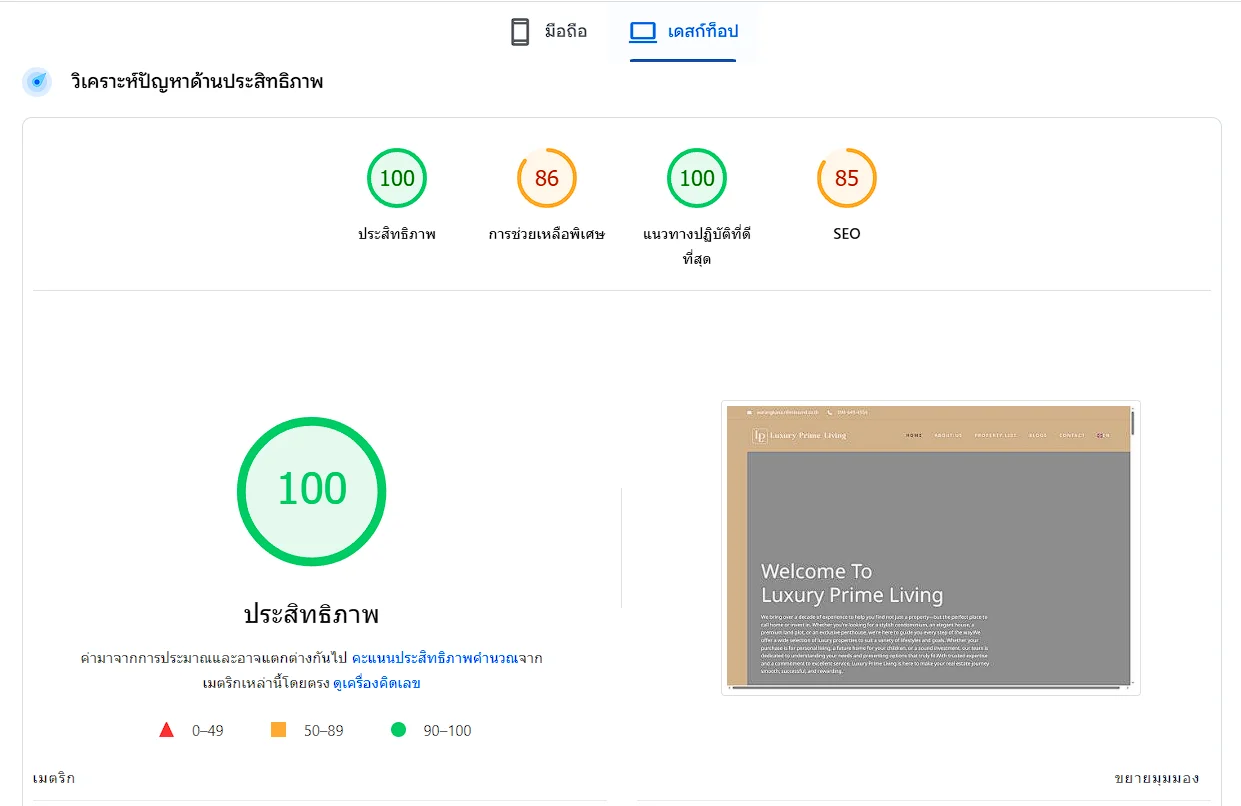Click the orange square 50–89 legend swatch

click(x=278, y=730)
